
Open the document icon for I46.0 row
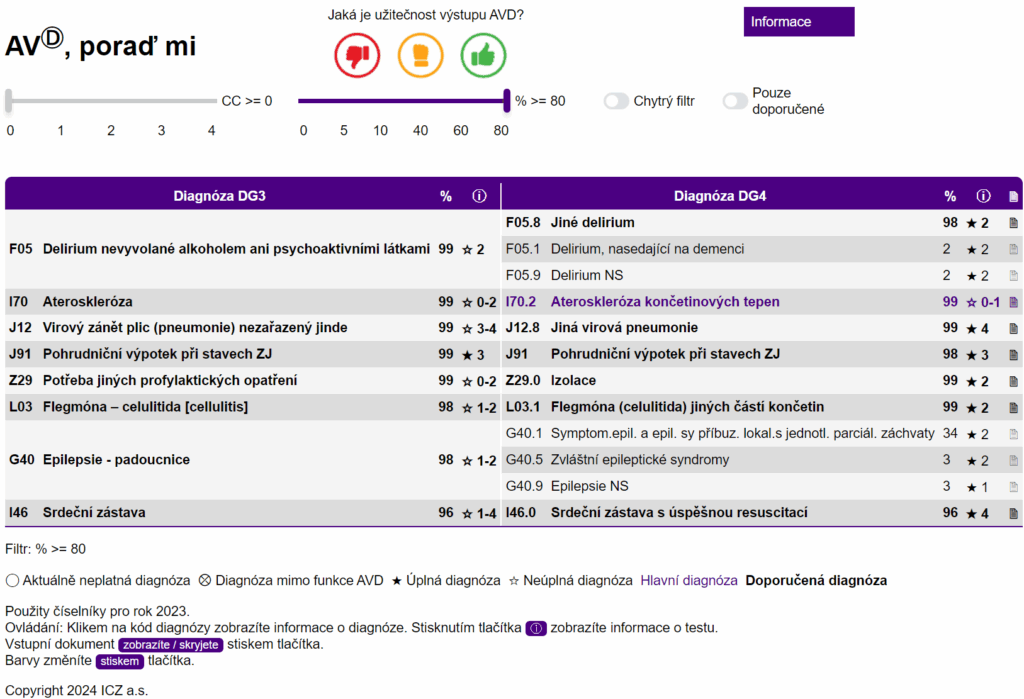[x=1014, y=513]
